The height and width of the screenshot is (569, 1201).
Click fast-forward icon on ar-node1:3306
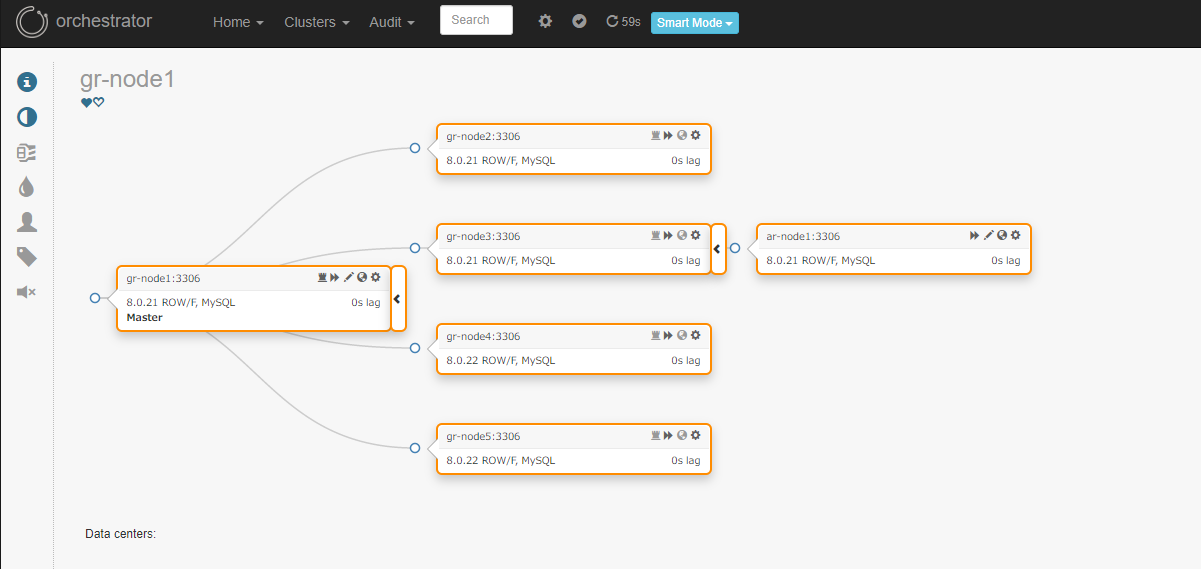coord(975,235)
